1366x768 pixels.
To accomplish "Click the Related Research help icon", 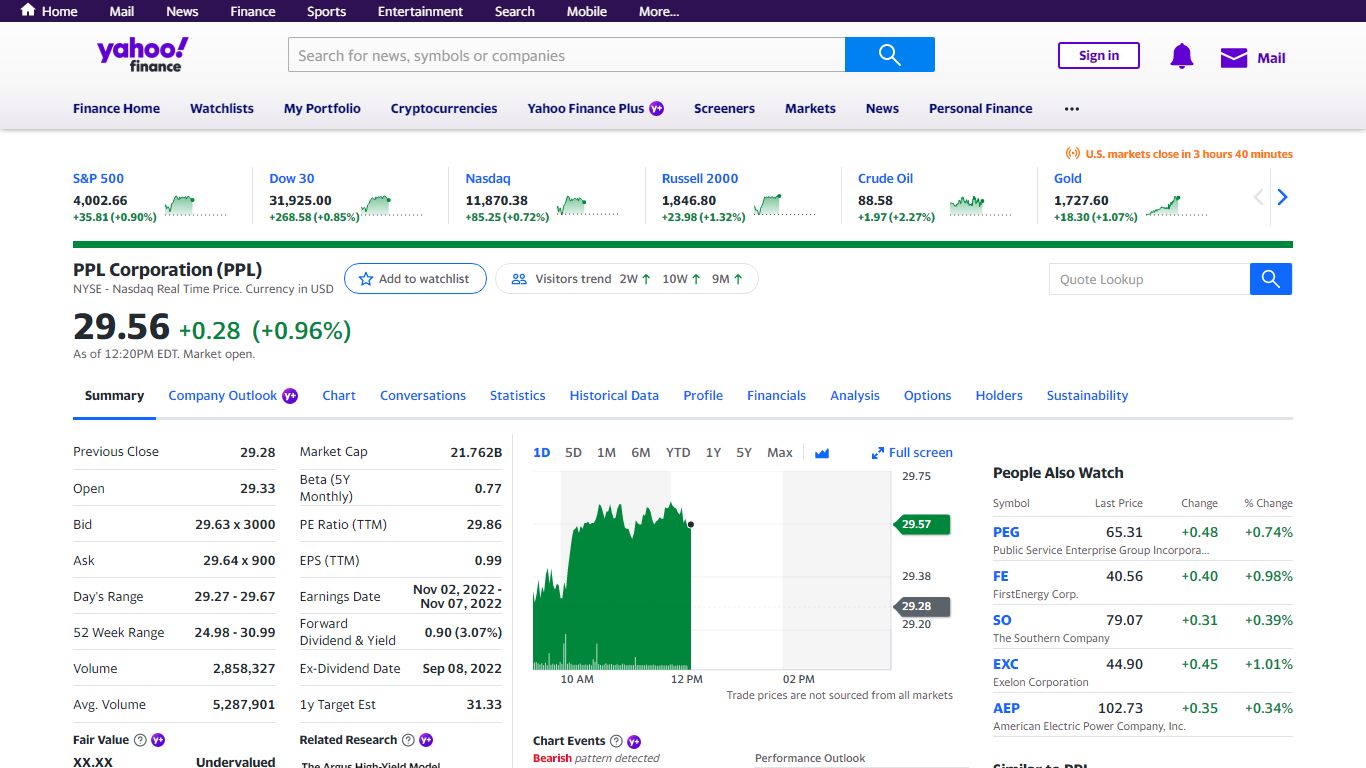I will [408, 740].
